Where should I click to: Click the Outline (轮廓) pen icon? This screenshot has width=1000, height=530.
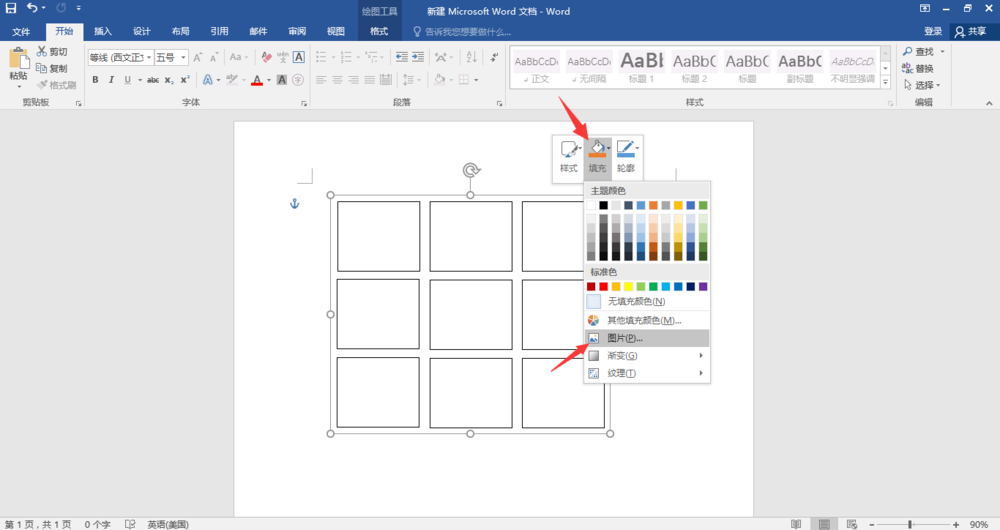point(625,150)
